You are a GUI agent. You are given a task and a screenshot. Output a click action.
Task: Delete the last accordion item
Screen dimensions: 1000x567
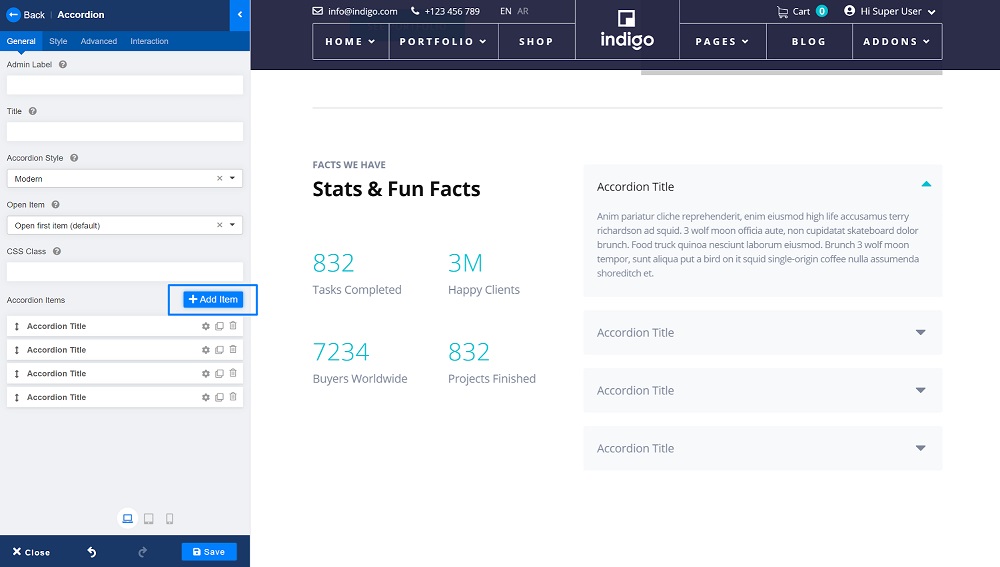[x=233, y=397]
